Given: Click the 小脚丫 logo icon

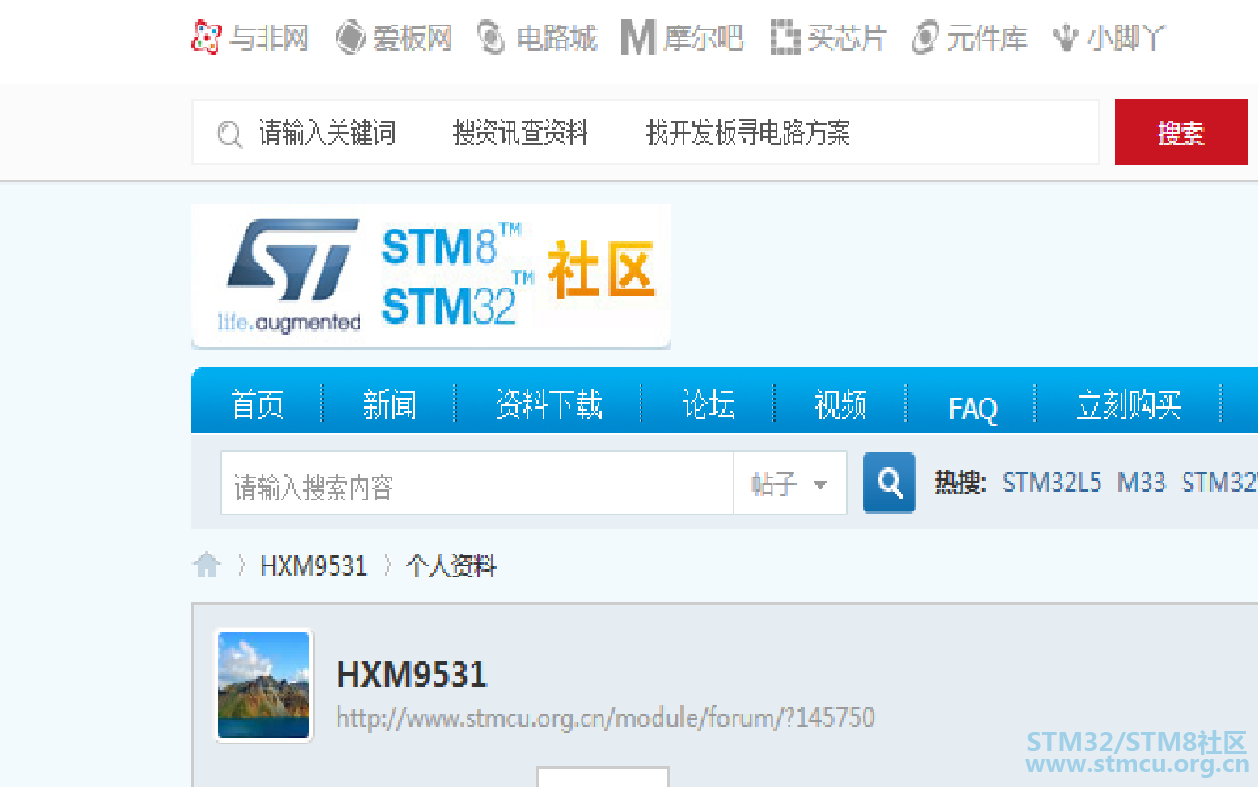Looking at the screenshot, I should 1066,38.
